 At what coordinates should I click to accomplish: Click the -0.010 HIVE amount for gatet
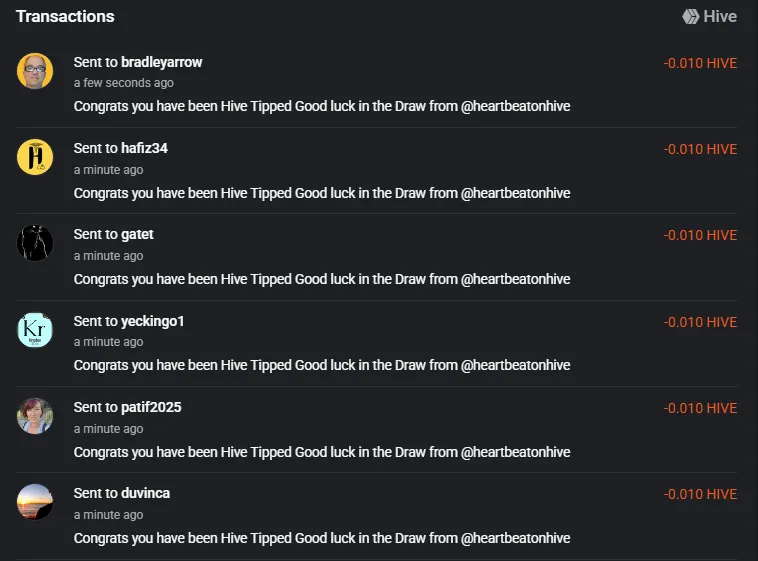[700, 236]
